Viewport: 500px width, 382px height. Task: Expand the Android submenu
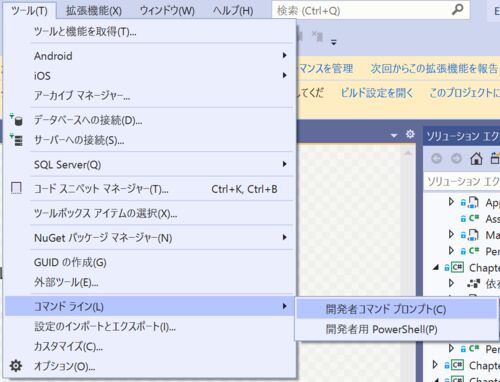point(149,56)
